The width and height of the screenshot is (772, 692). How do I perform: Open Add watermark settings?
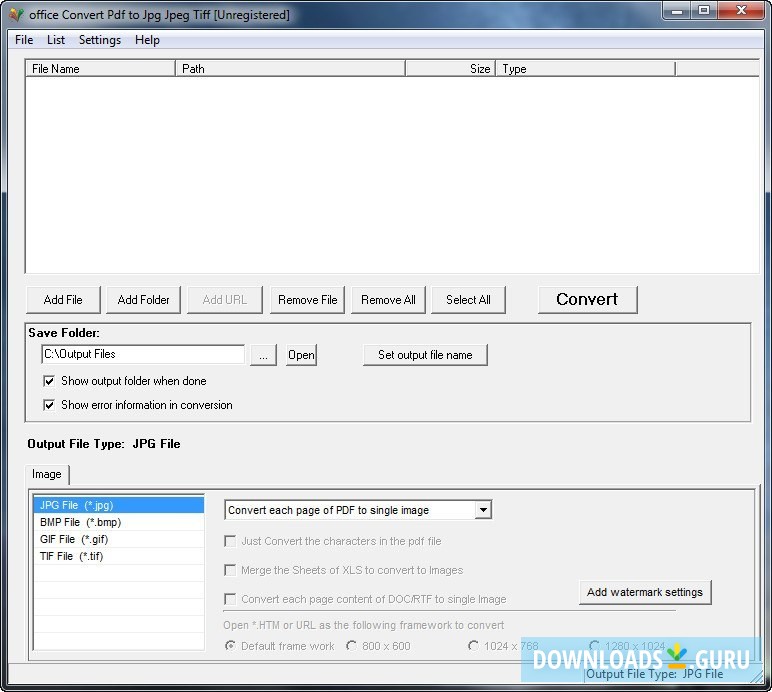[x=645, y=592]
